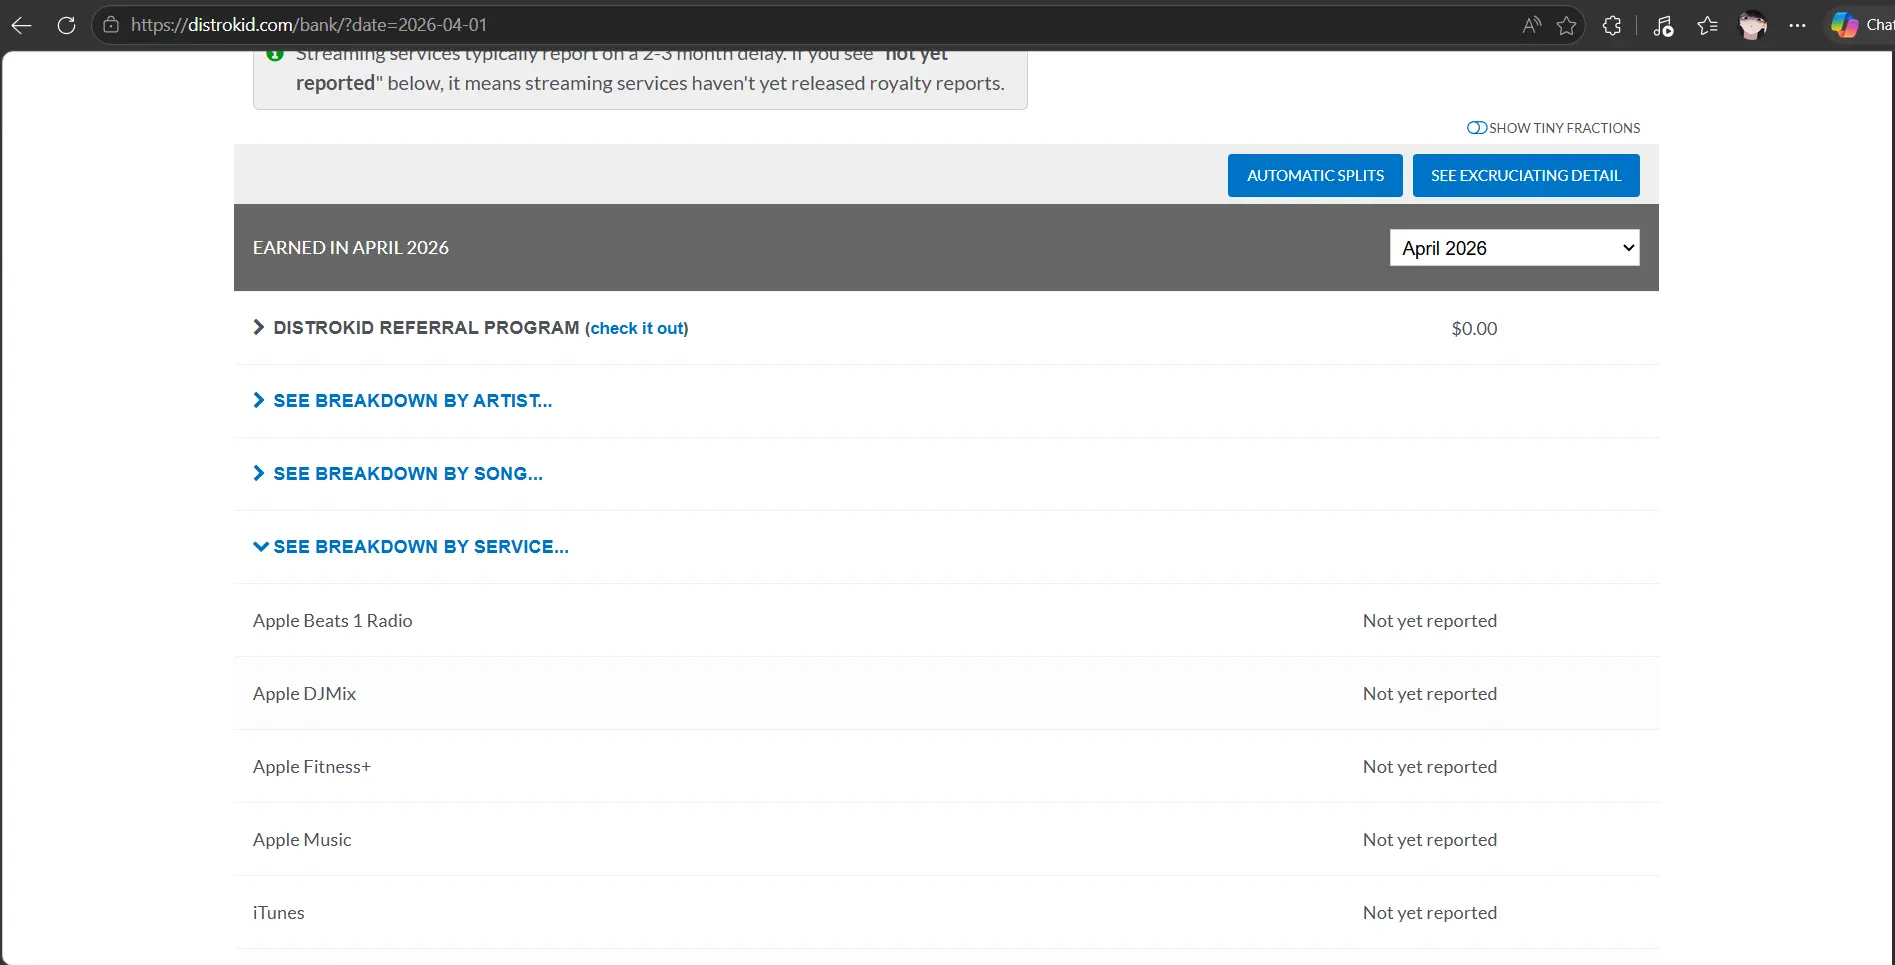Screen dimensions: 1895x965
Task: Open the music note media control icon
Action: point(1663,26)
